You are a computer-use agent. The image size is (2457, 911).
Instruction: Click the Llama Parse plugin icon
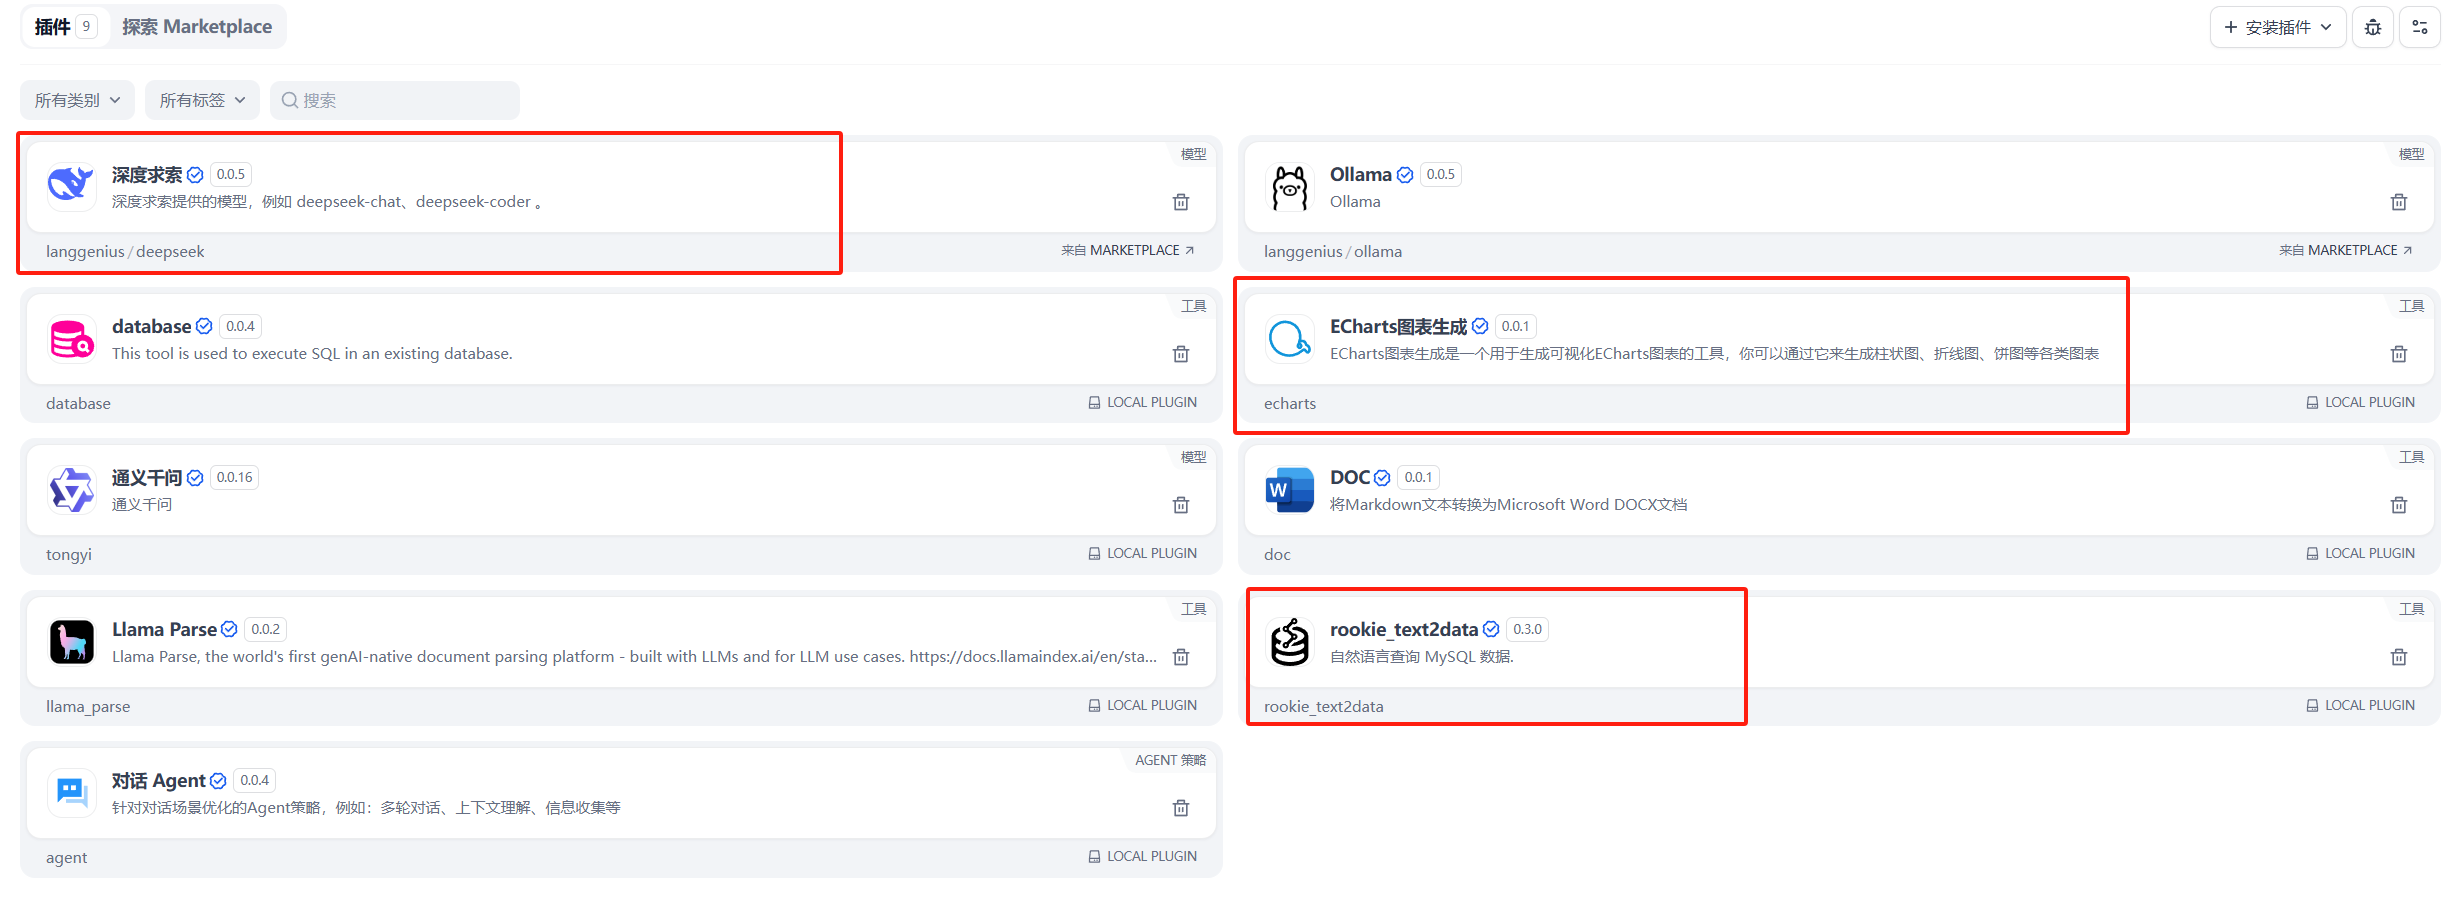(x=71, y=641)
